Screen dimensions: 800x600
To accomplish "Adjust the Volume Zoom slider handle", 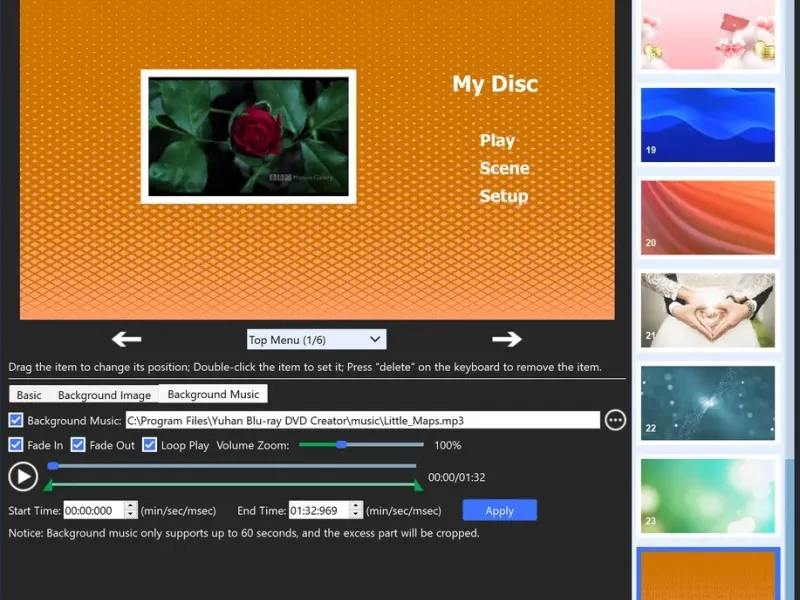I will pos(341,445).
